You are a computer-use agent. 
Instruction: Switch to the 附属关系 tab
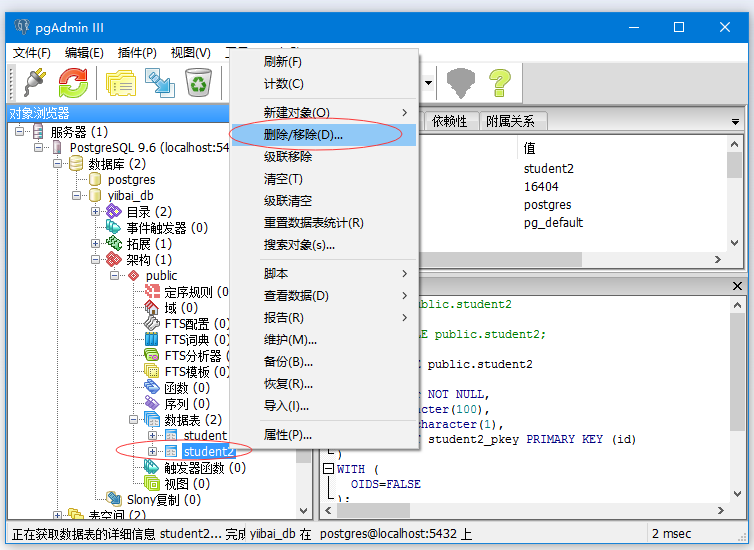point(510,121)
